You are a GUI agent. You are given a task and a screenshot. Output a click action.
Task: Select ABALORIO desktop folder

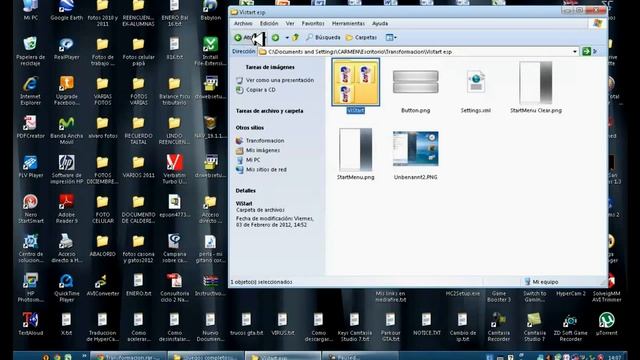click(x=102, y=245)
